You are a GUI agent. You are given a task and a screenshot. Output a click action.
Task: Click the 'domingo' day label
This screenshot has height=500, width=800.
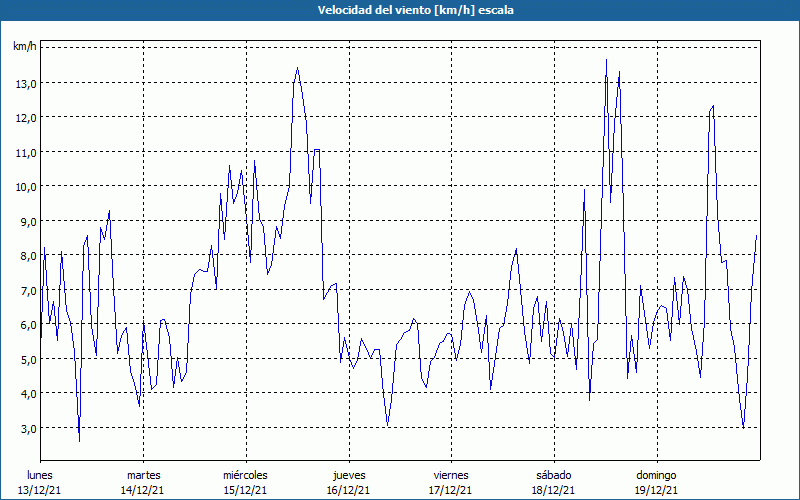(657, 475)
